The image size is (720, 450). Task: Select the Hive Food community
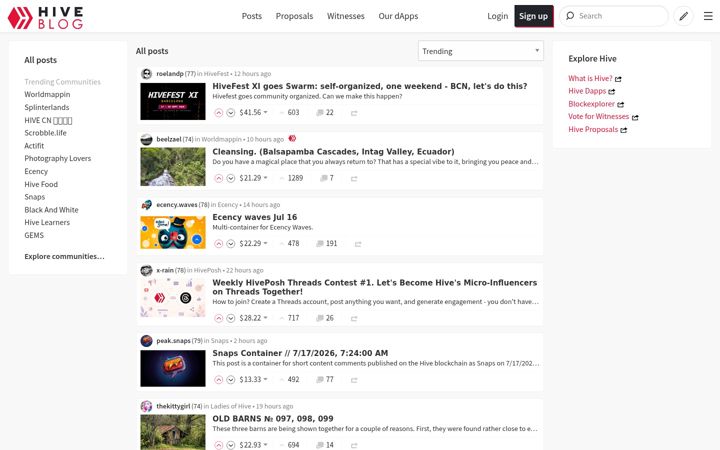[41, 184]
